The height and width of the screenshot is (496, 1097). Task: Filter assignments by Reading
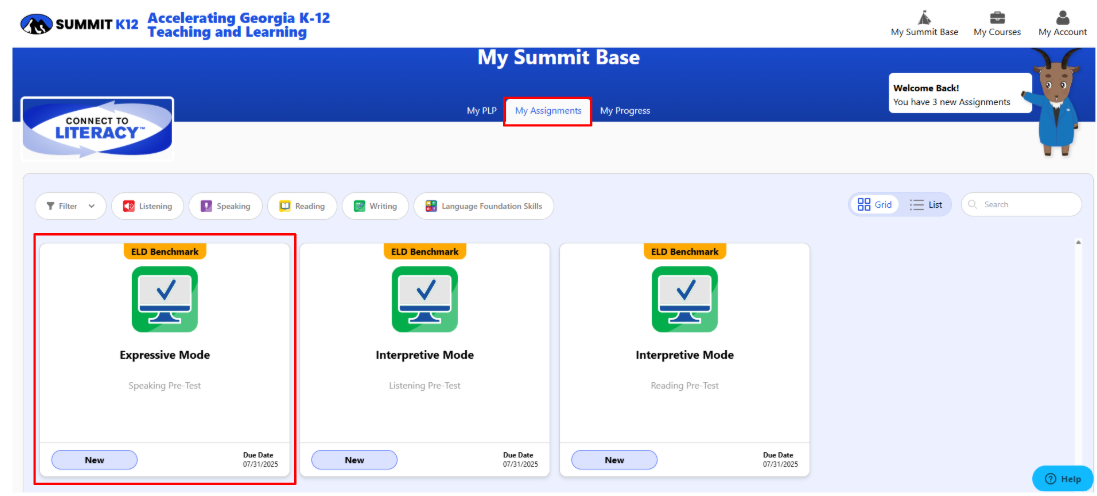pyautogui.click(x=302, y=206)
